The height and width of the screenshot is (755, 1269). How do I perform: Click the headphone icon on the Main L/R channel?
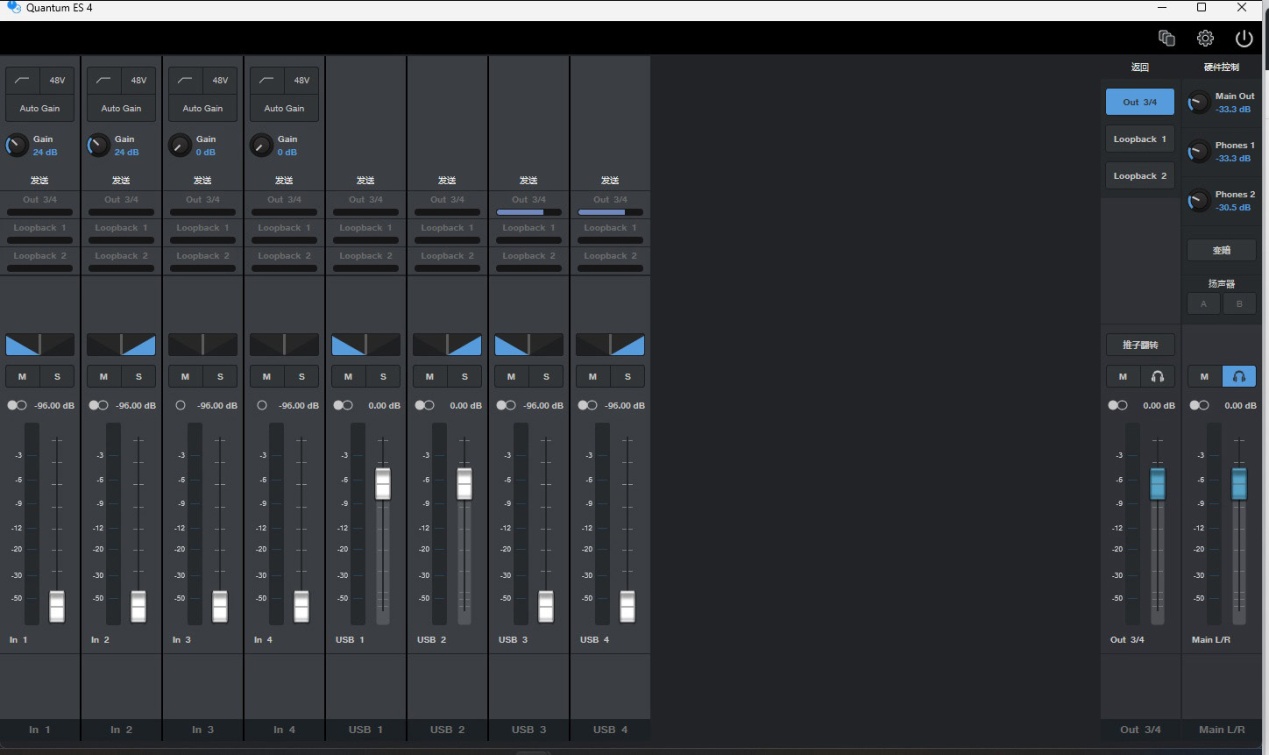click(1239, 377)
